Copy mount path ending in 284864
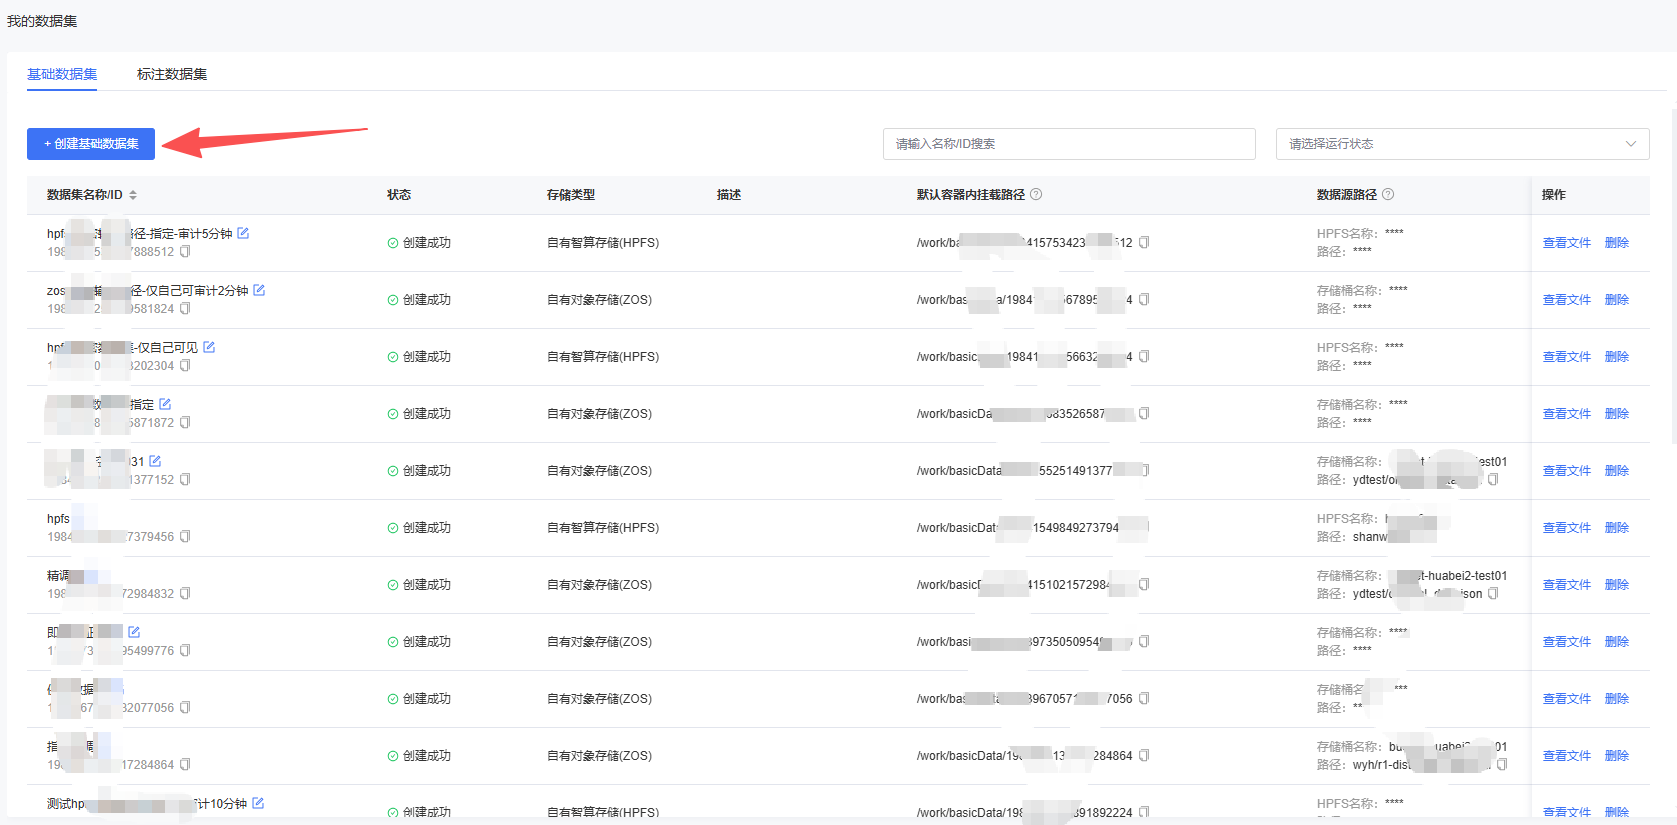Viewport: 1677px width, 825px height. [1144, 756]
